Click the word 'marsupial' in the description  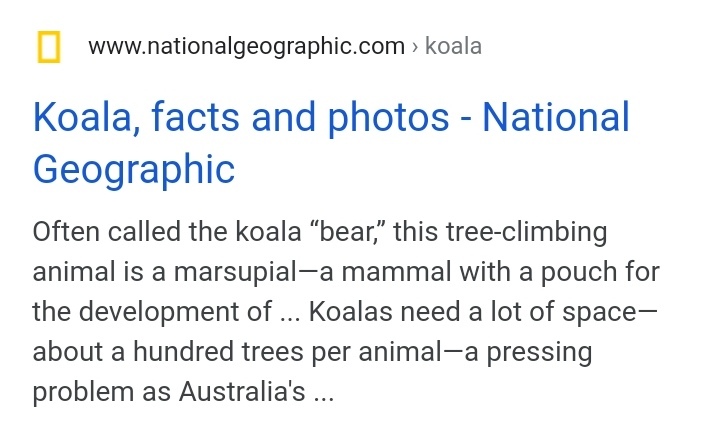pos(236,272)
